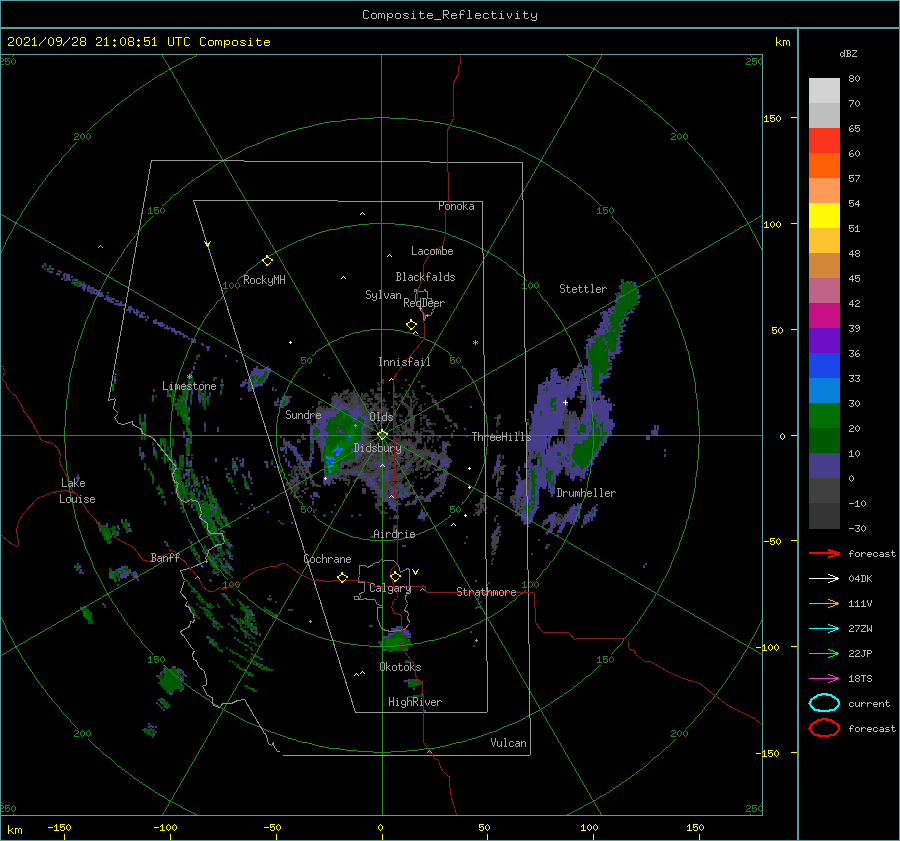Select the Vulcan label
900x841 pixels.
click(x=509, y=743)
